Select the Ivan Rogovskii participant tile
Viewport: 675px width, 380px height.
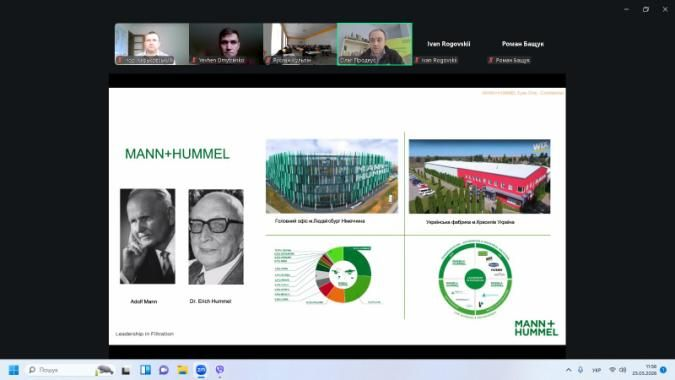pyautogui.click(x=449, y=44)
